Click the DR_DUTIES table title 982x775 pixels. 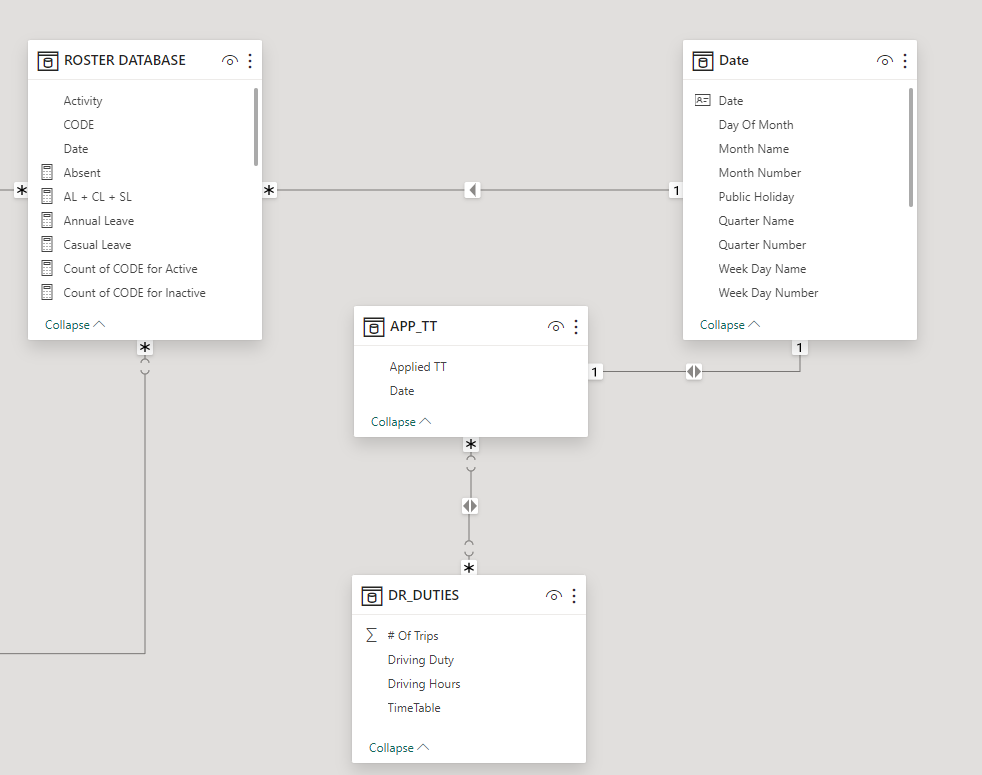423,595
